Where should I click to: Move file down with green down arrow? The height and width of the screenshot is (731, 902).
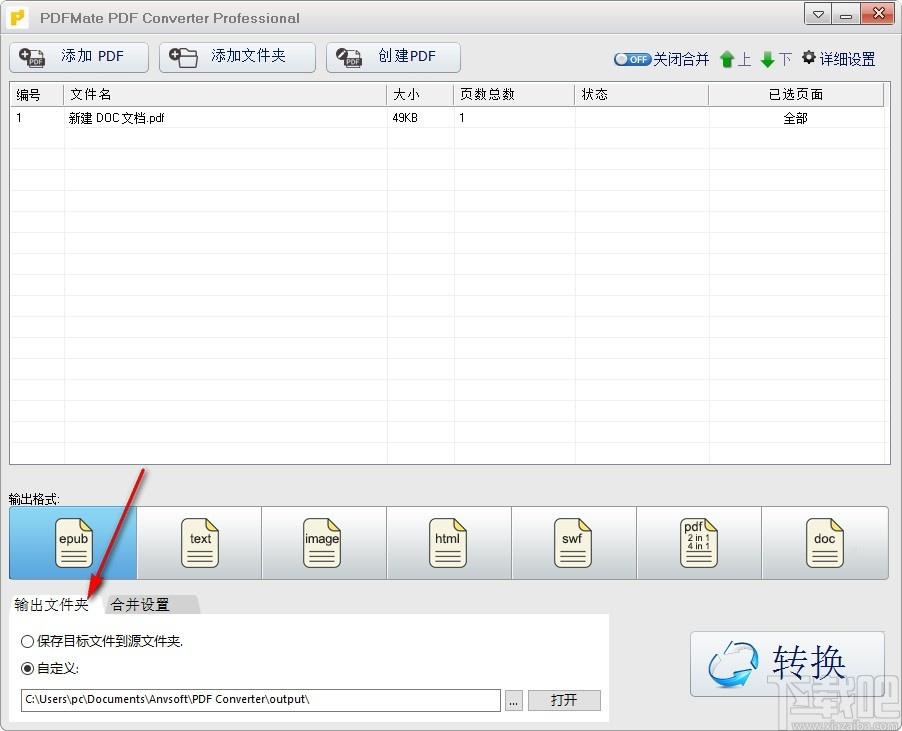(767, 59)
